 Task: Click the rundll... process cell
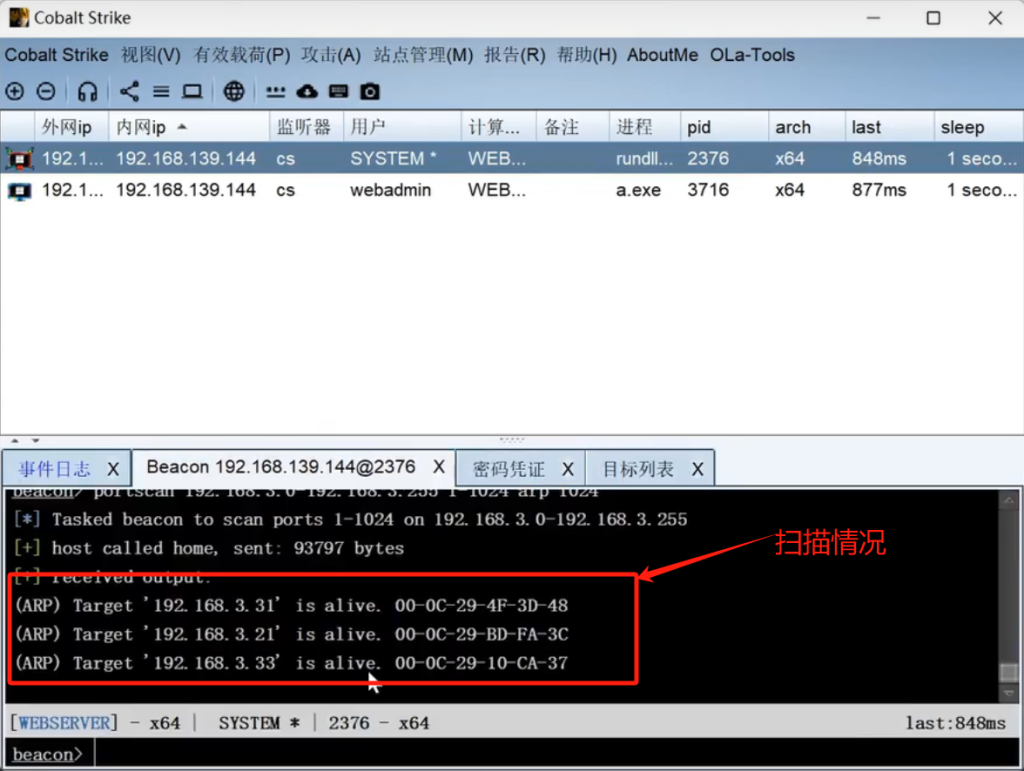(645, 159)
